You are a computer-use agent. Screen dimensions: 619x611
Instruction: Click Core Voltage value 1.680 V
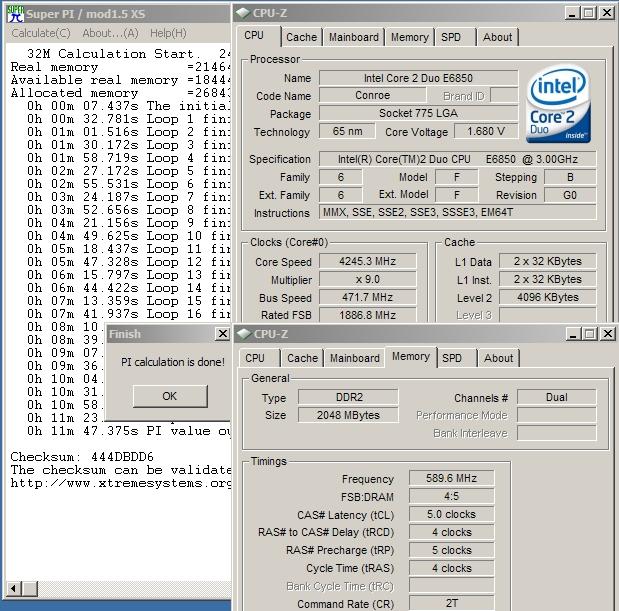coord(486,131)
